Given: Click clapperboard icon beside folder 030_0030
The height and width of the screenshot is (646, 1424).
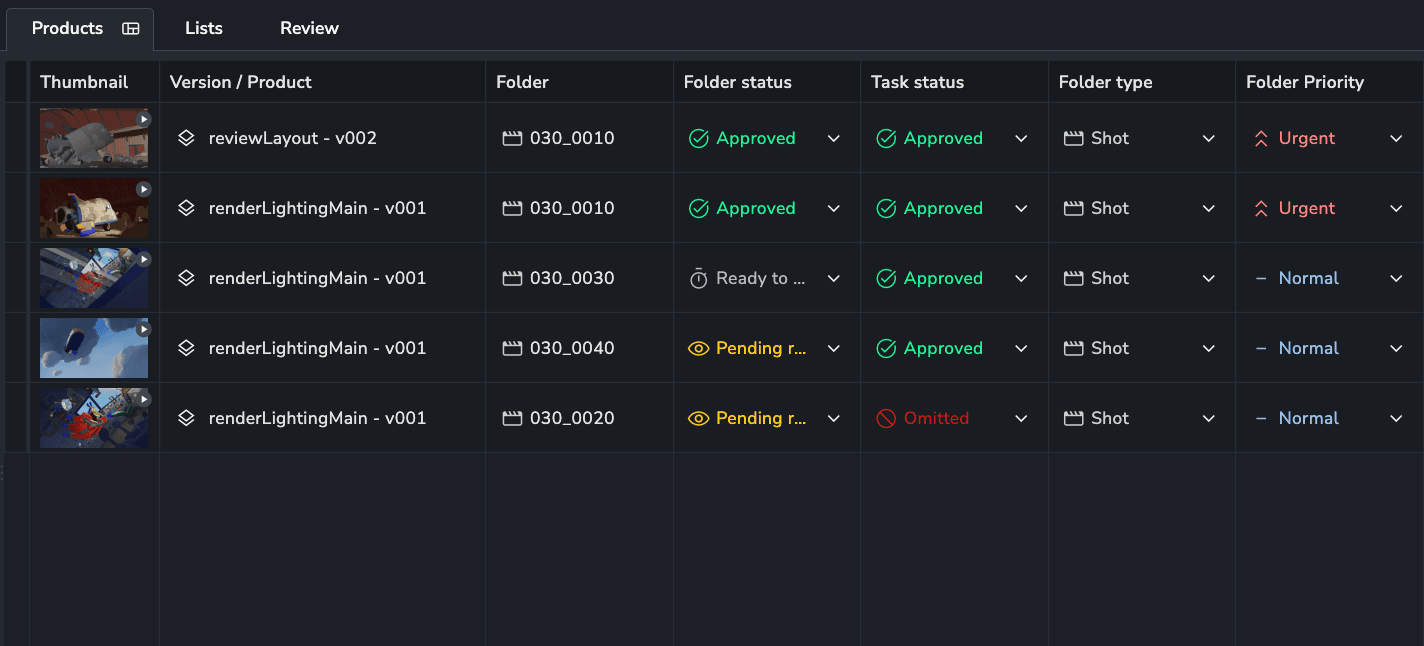Looking at the screenshot, I should pyautogui.click(x=512, y=278).
